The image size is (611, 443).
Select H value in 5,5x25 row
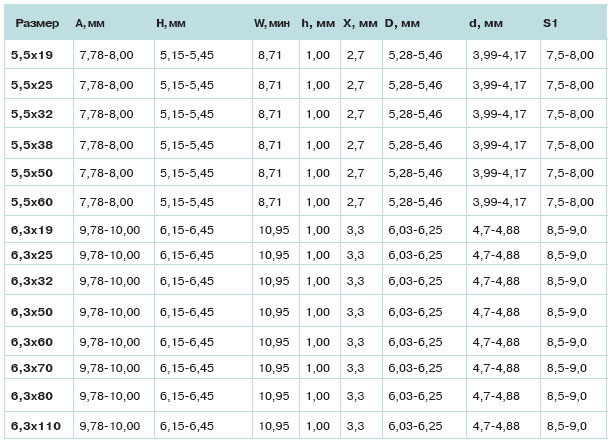pyautogui.click(x=187, y=85)
